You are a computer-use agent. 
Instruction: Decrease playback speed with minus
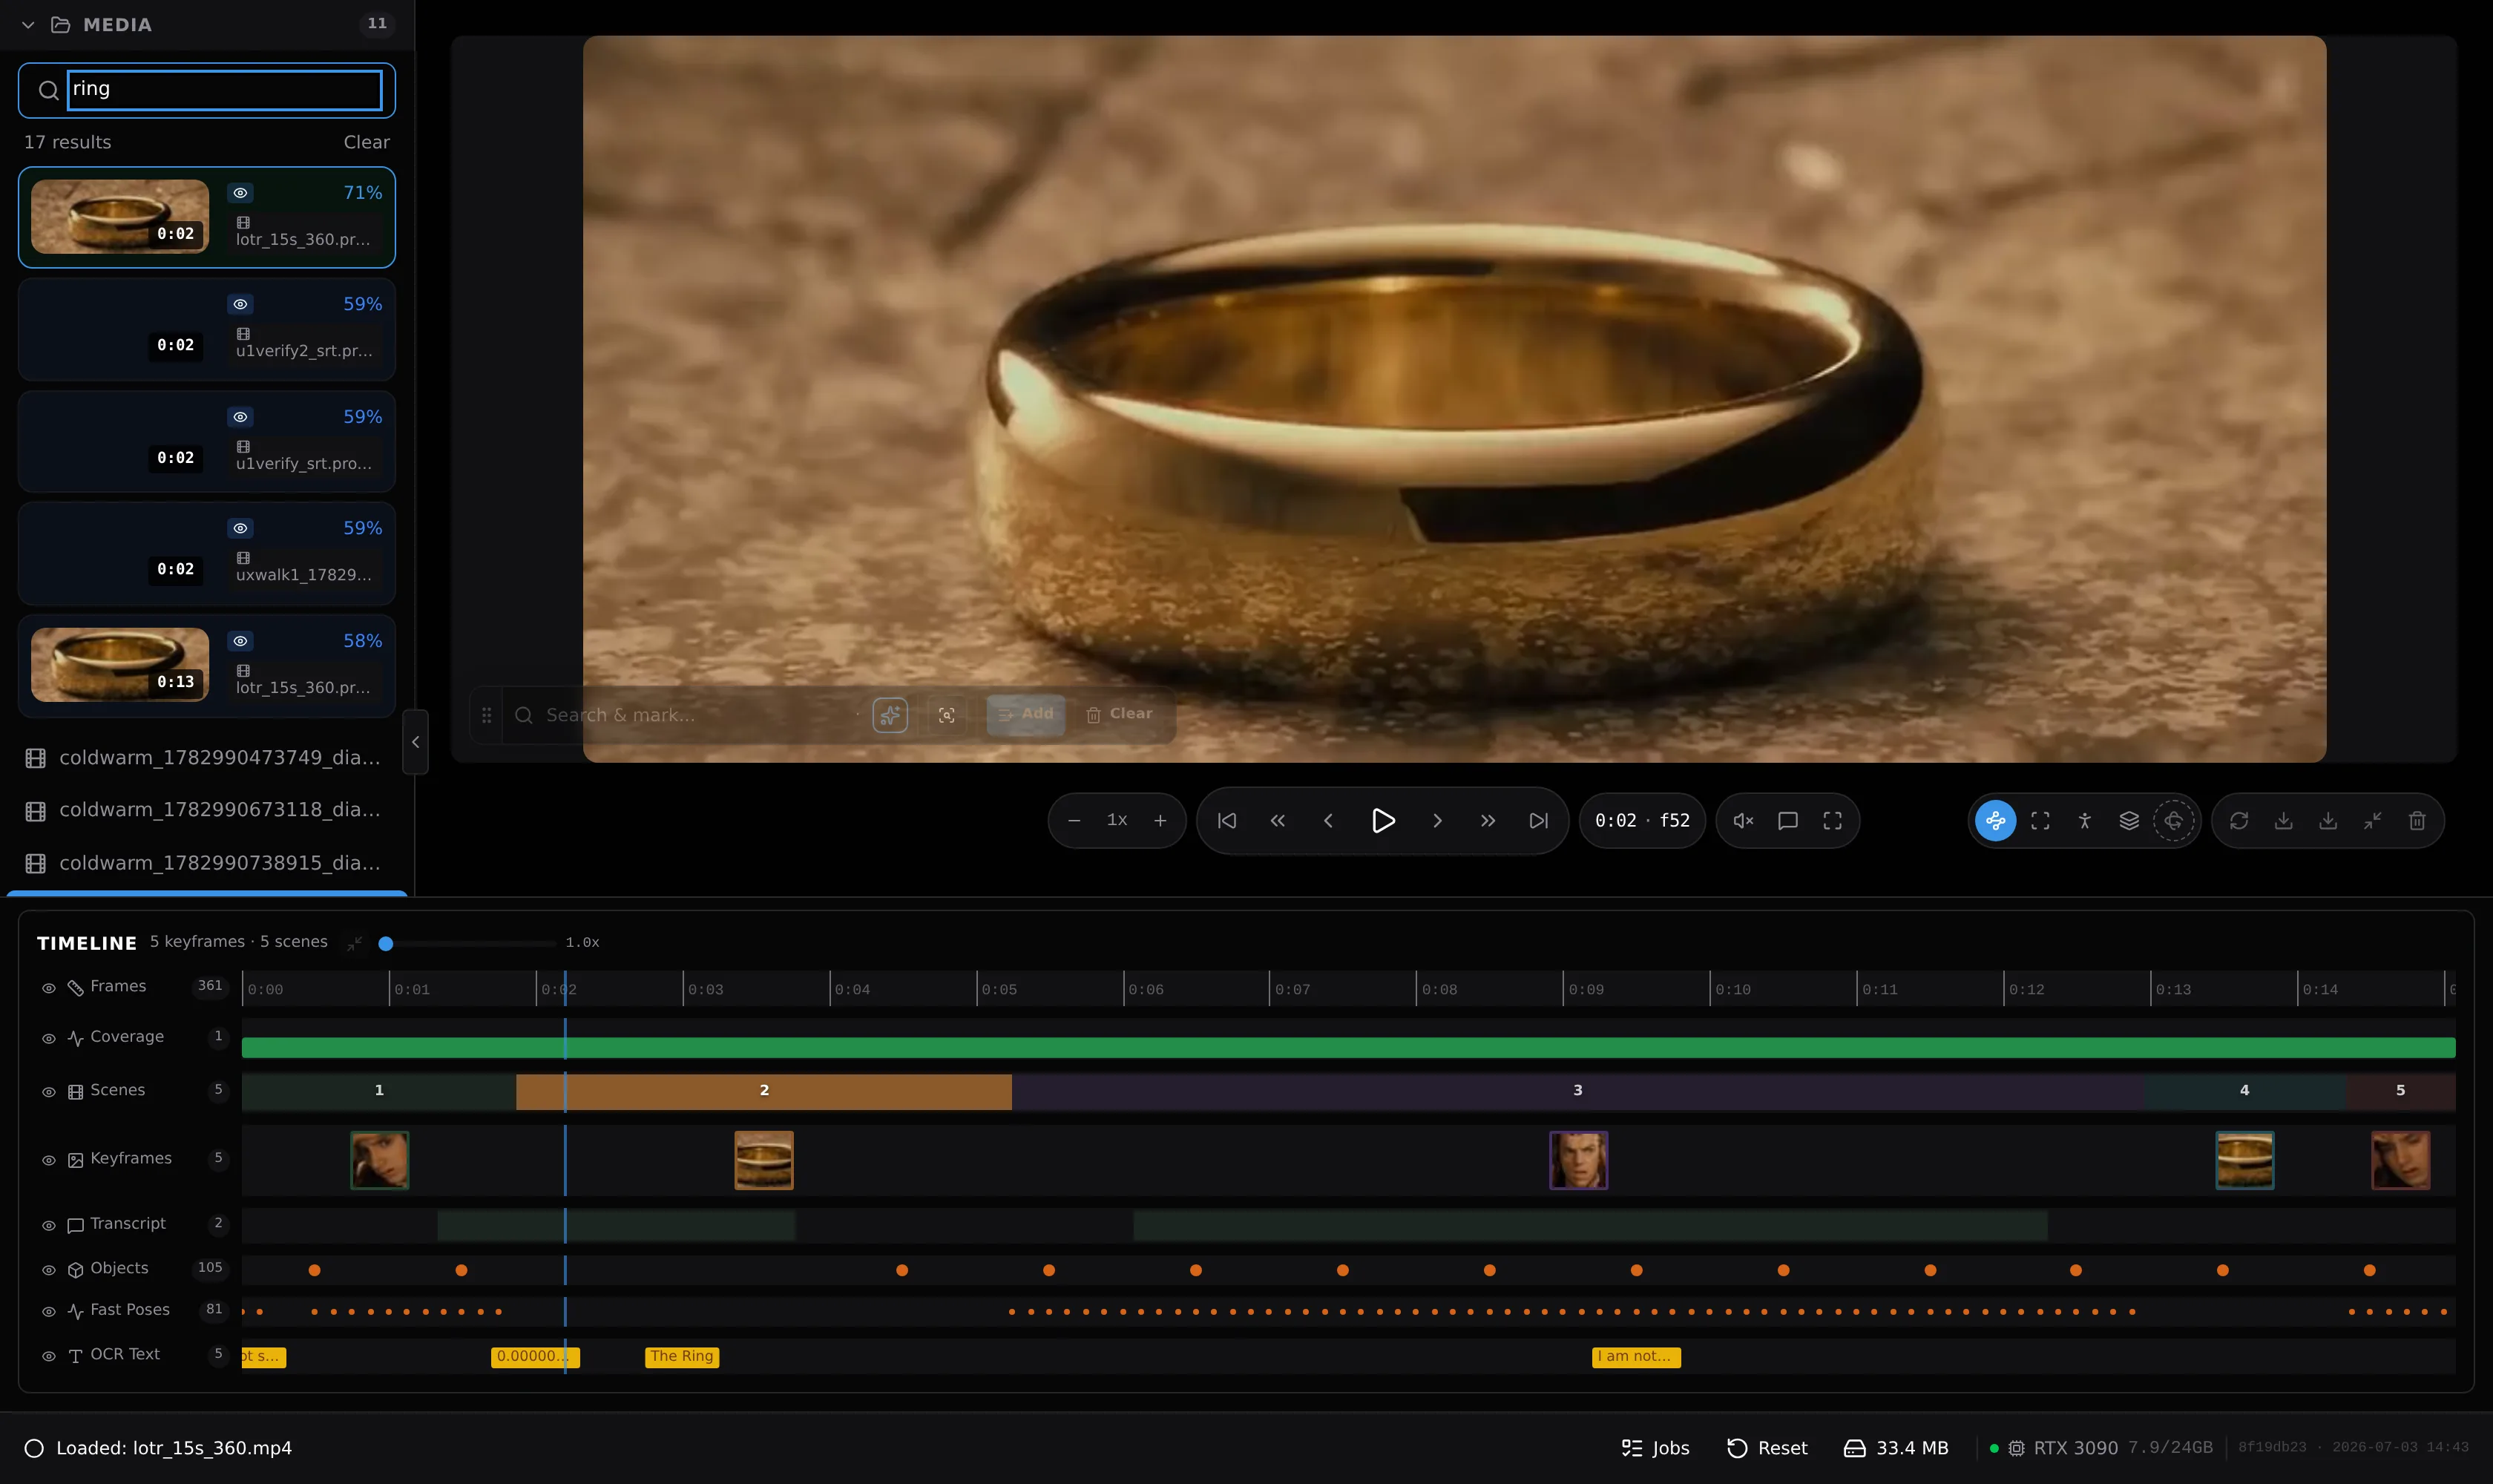pos(1074,821)
